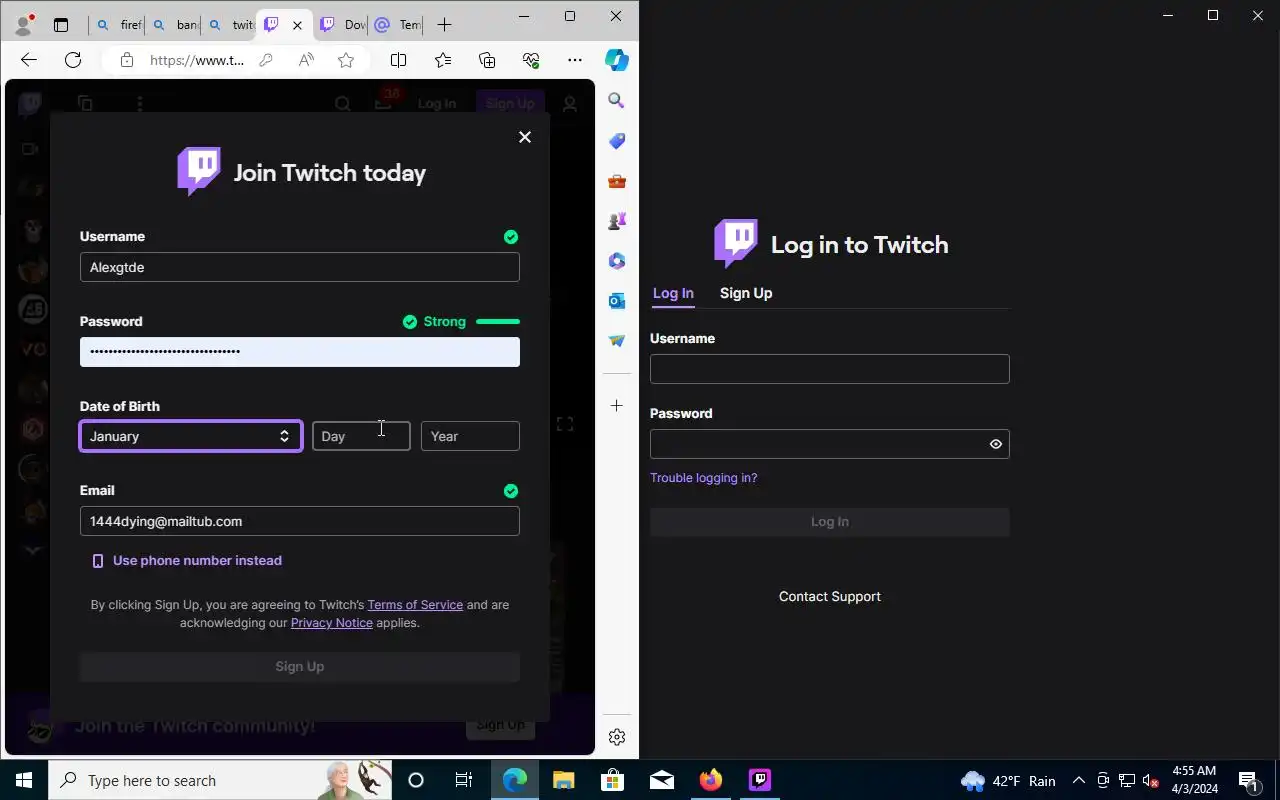Switch to the 'twit' search tab
Viewport: 1280px width, 800px height.
coord(229,25)
